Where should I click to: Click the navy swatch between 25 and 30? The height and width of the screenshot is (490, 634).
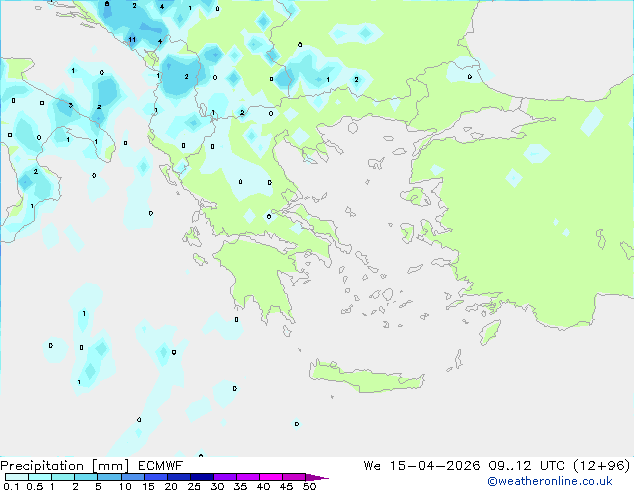[x=202, y=477]
